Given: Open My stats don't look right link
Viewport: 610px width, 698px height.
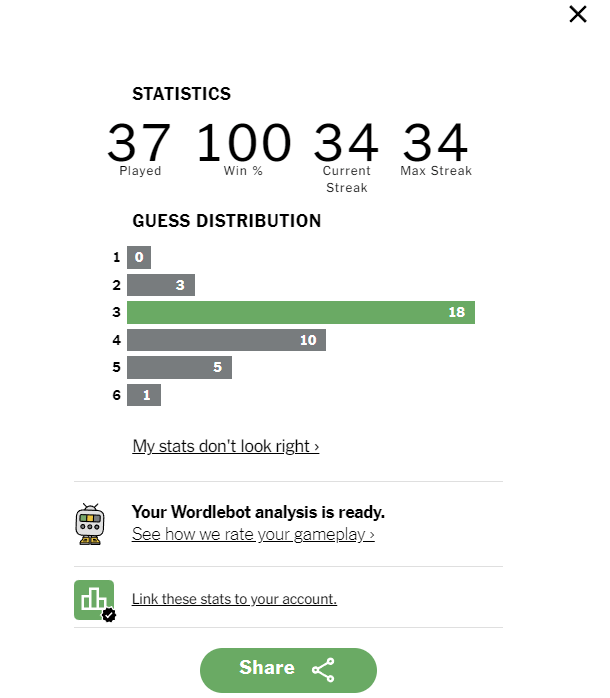Looking at the screenshot, I should 226,446.
